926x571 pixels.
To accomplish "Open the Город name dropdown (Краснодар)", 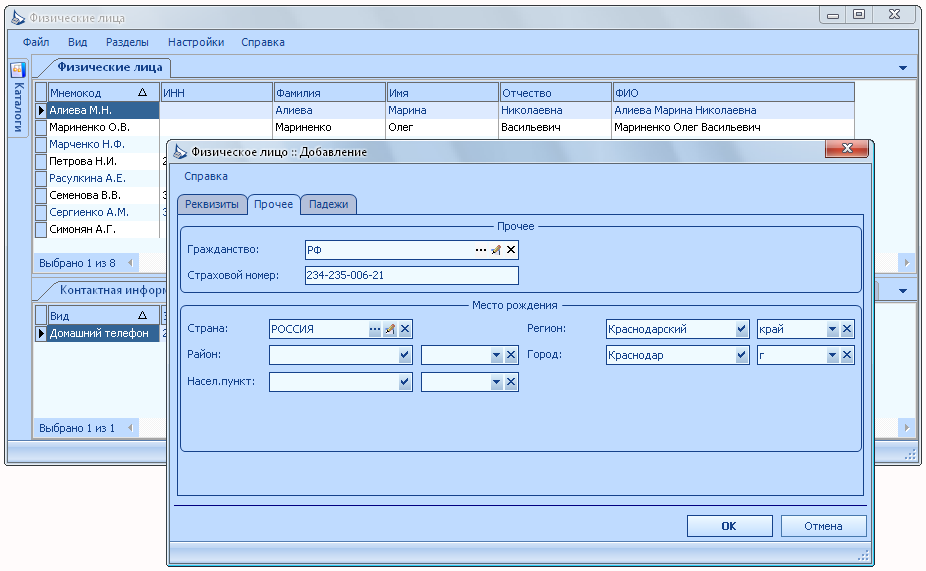I will 742,355.
